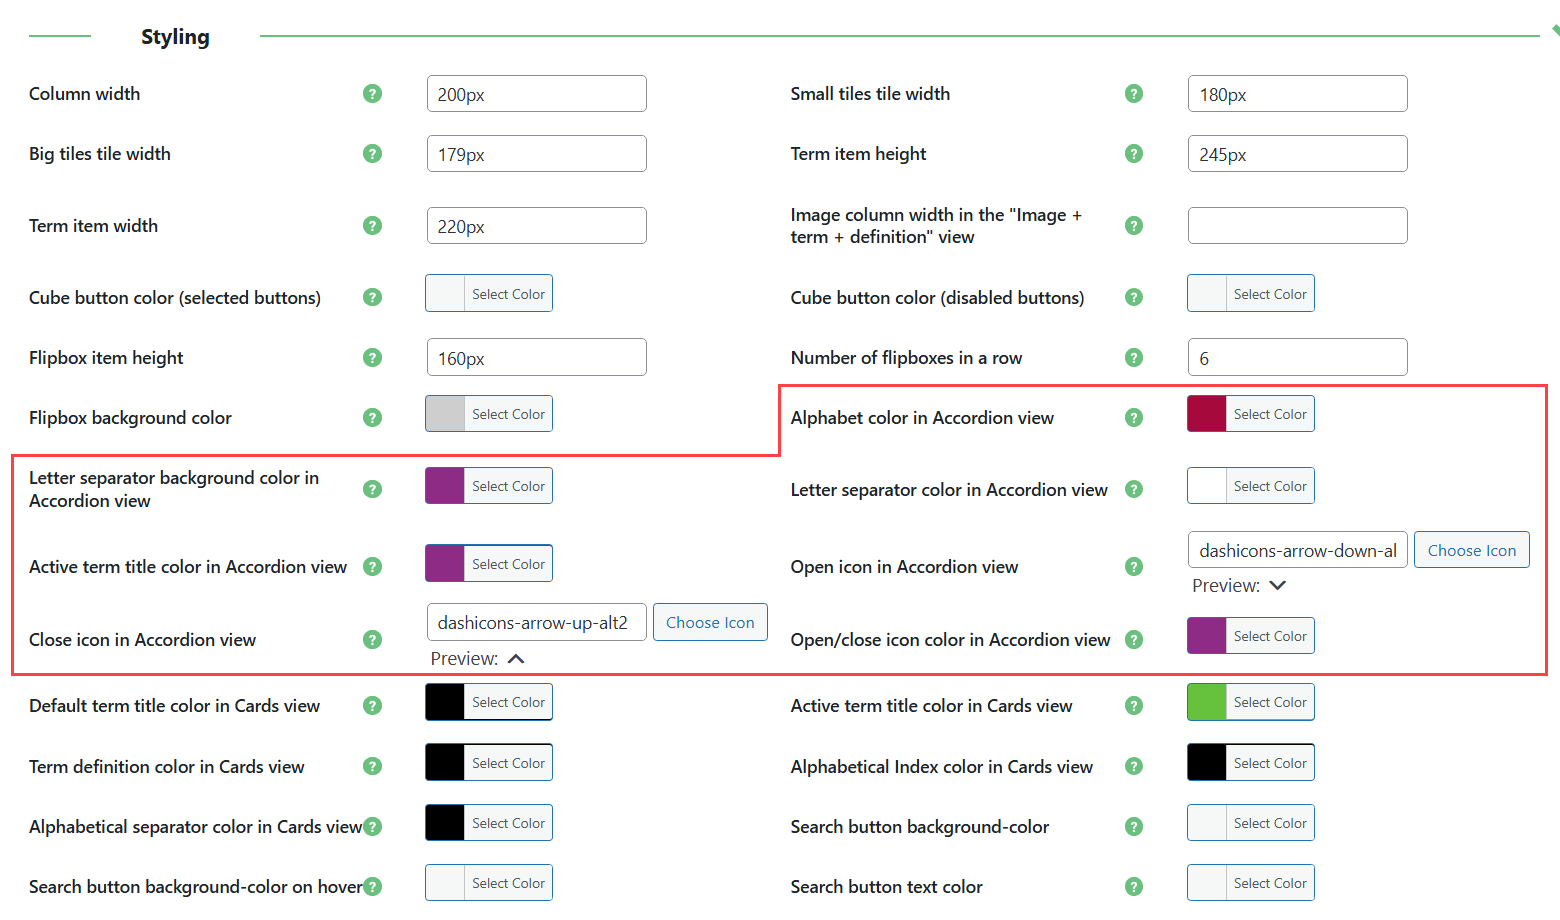
Task: Click the down-arrow preview icon for Open icon
Action: tap(1277, 585)
